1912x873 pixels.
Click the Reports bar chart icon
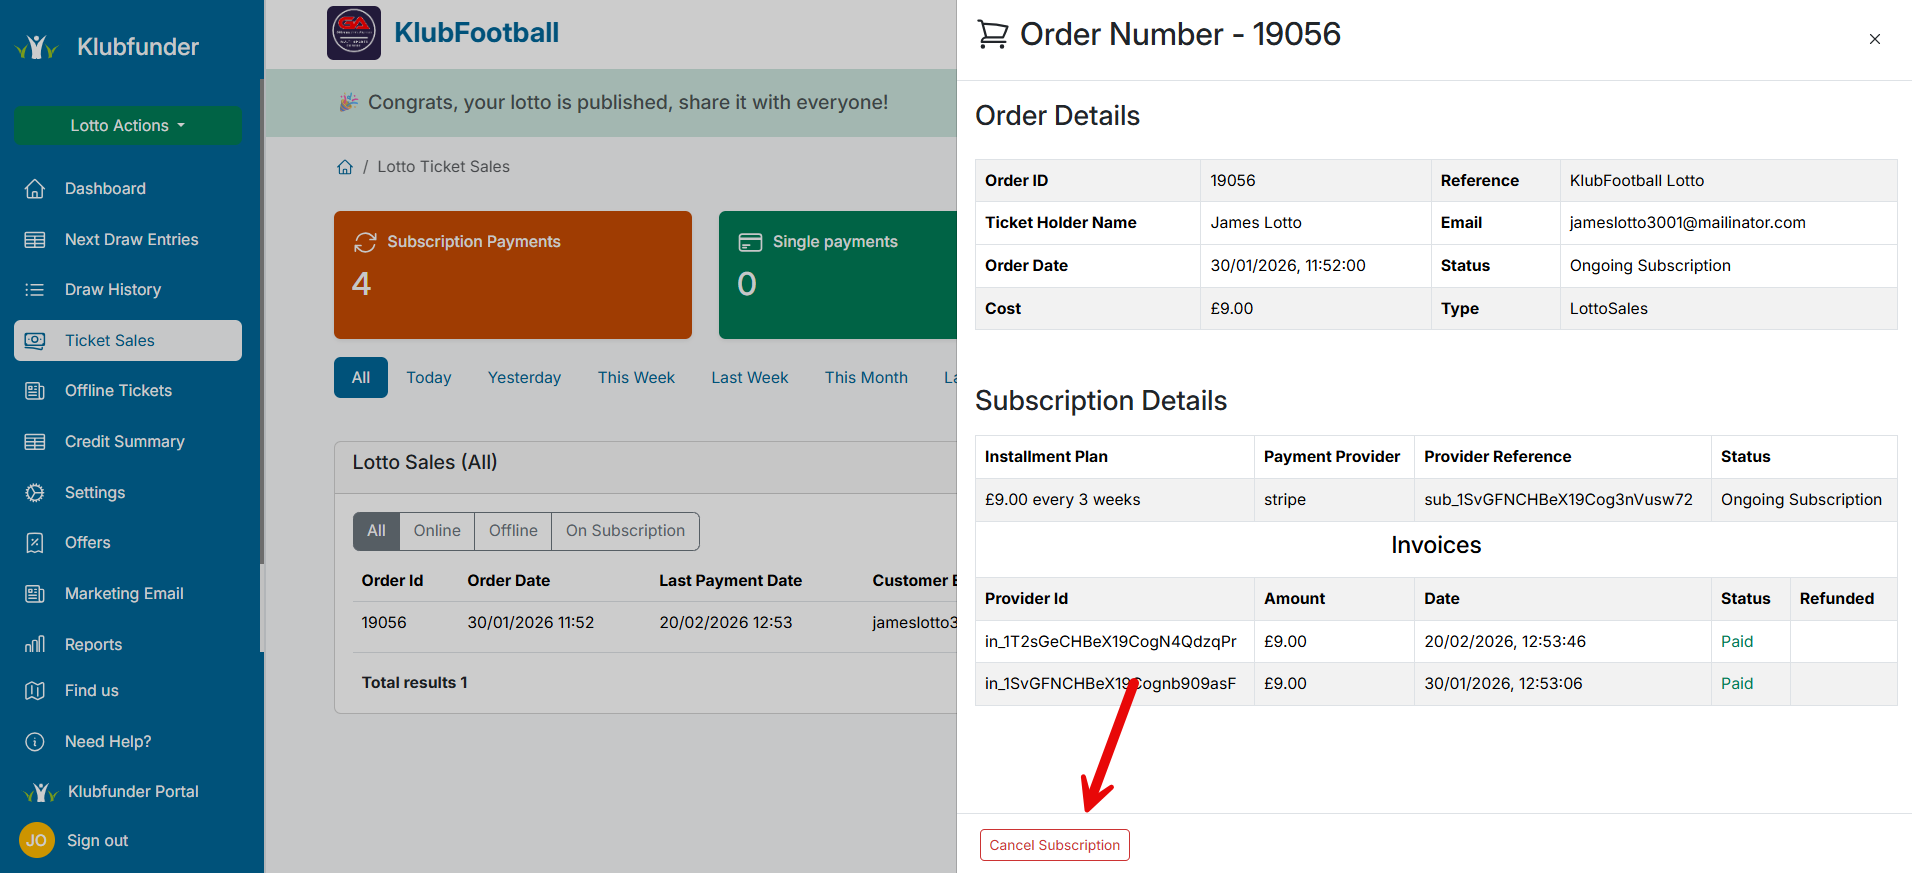click(35, 645)
